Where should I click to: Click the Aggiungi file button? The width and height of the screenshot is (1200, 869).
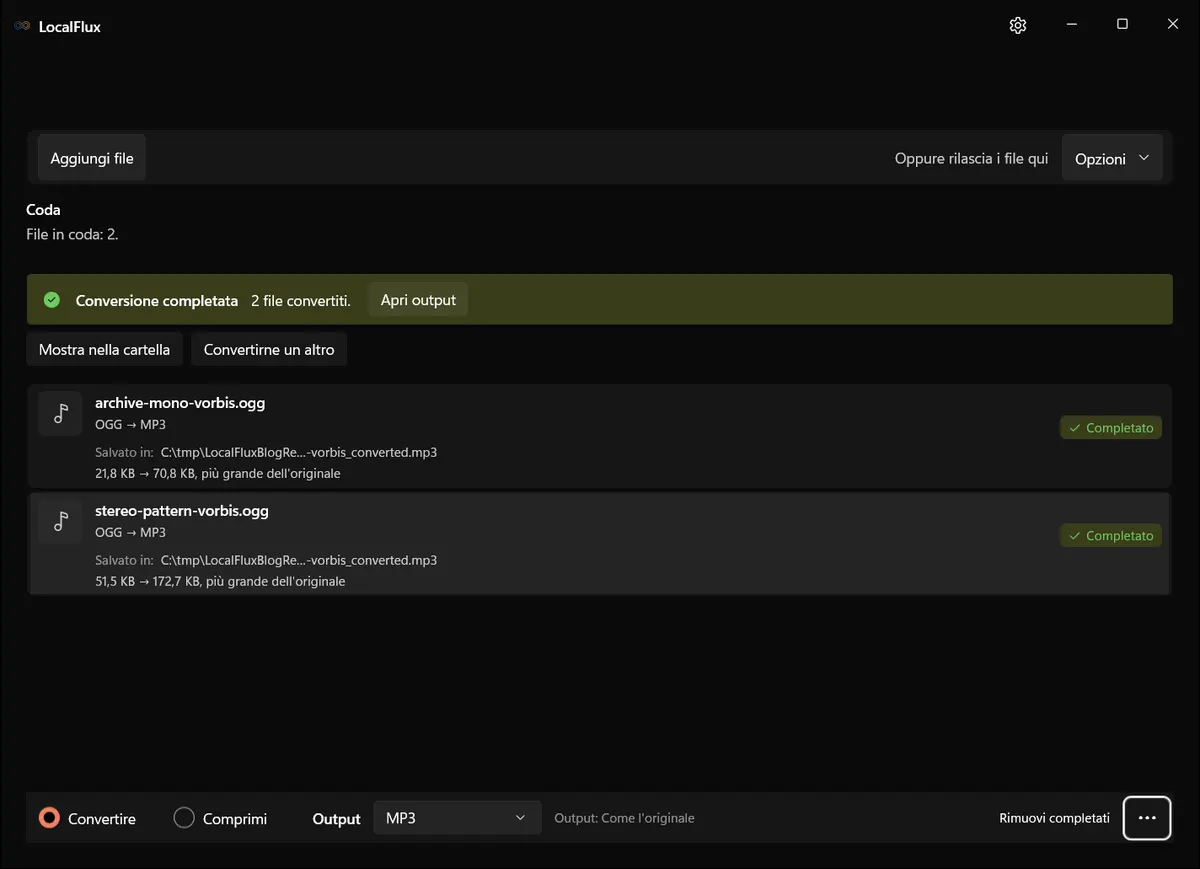click(x=92, y=159)
